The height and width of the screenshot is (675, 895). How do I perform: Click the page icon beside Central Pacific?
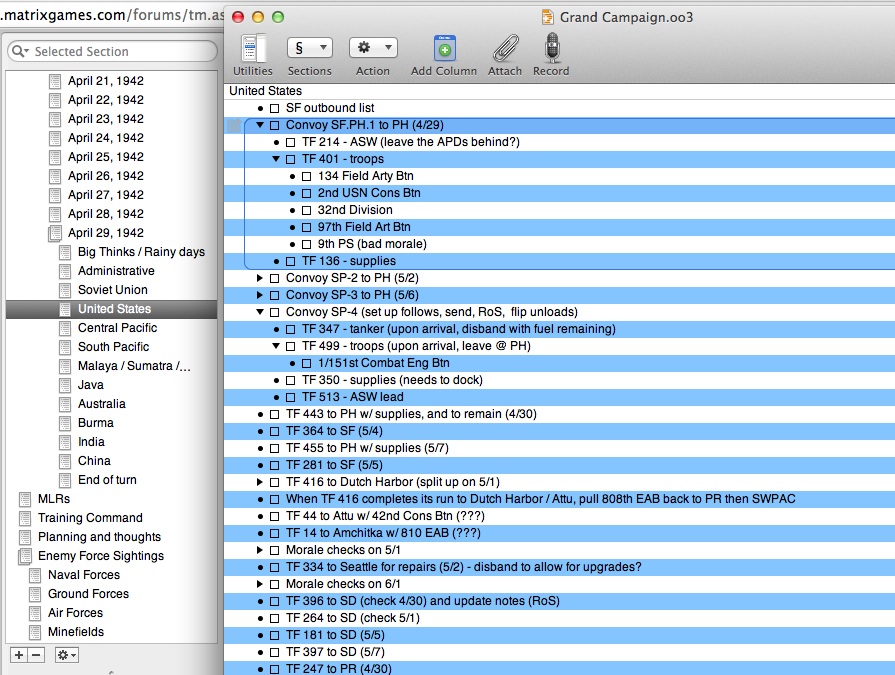point(65,328)
